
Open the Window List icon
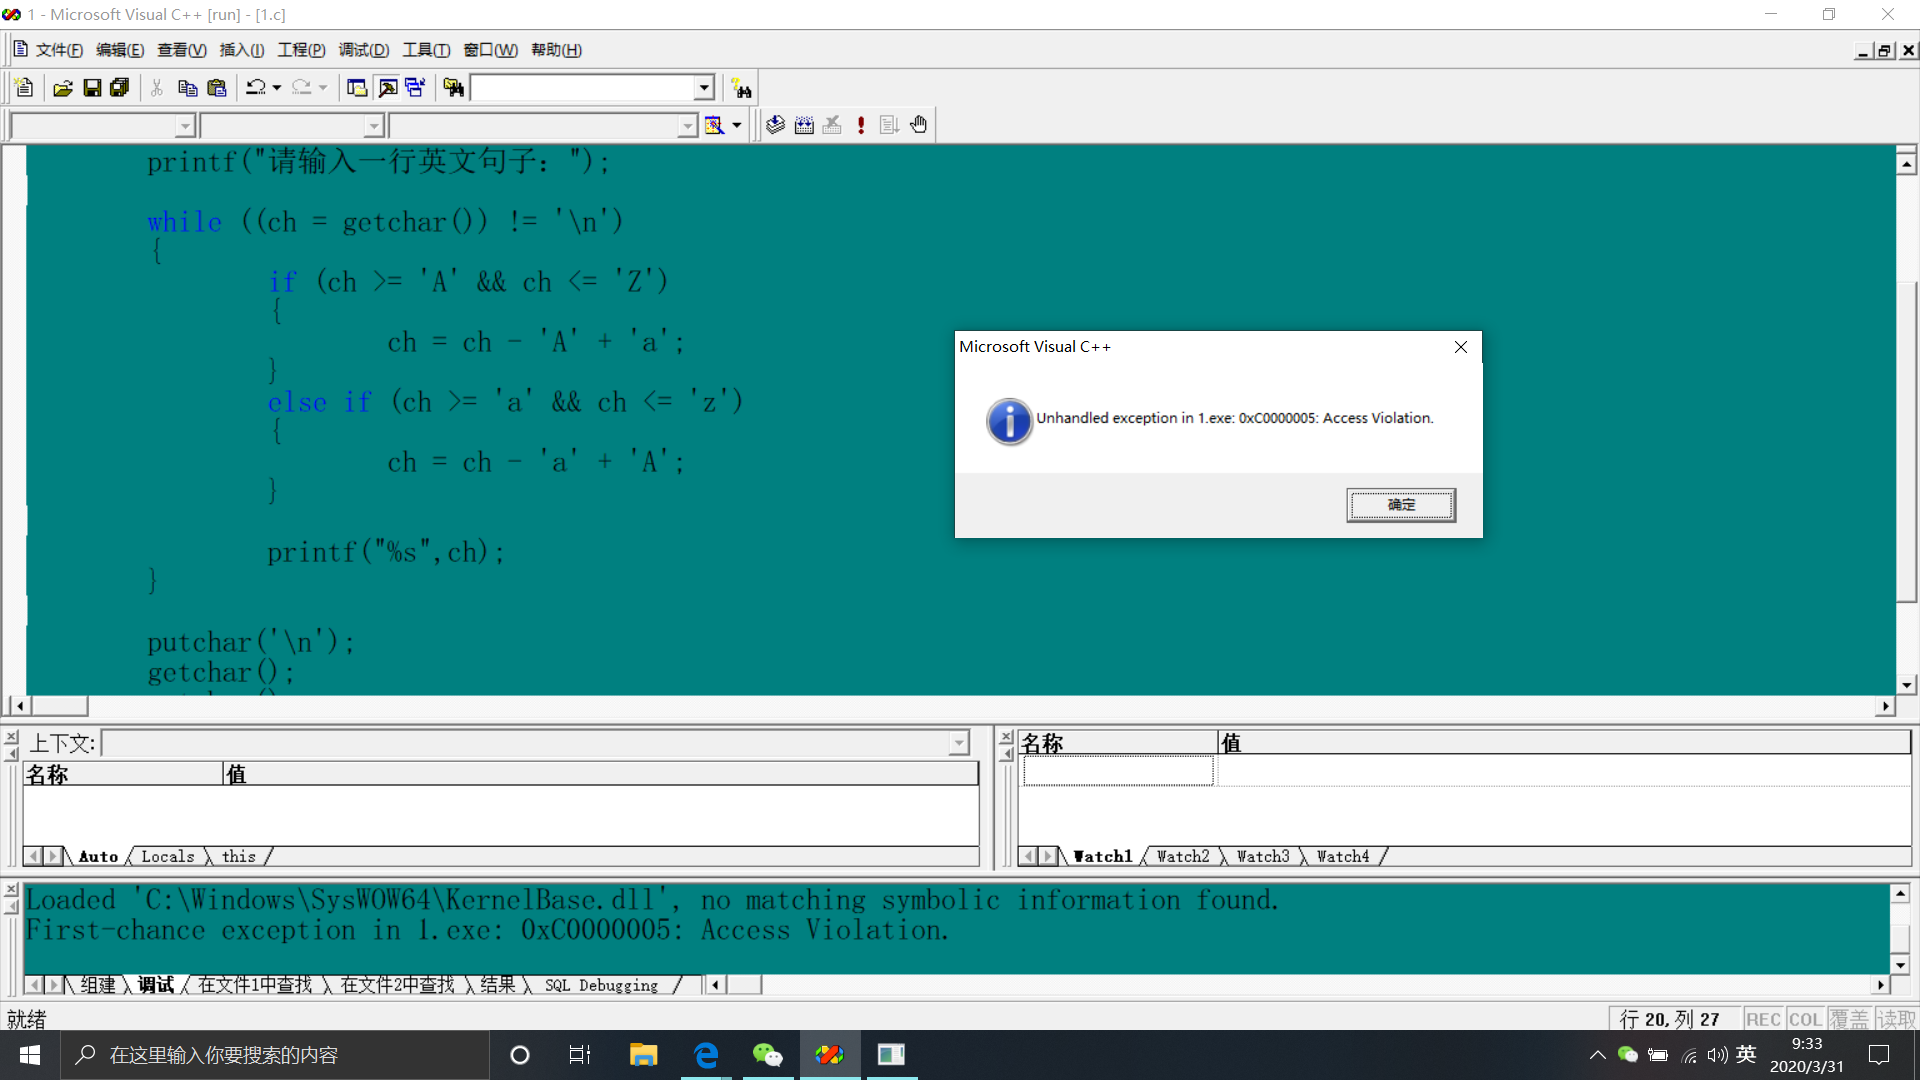tap(415, 88)
